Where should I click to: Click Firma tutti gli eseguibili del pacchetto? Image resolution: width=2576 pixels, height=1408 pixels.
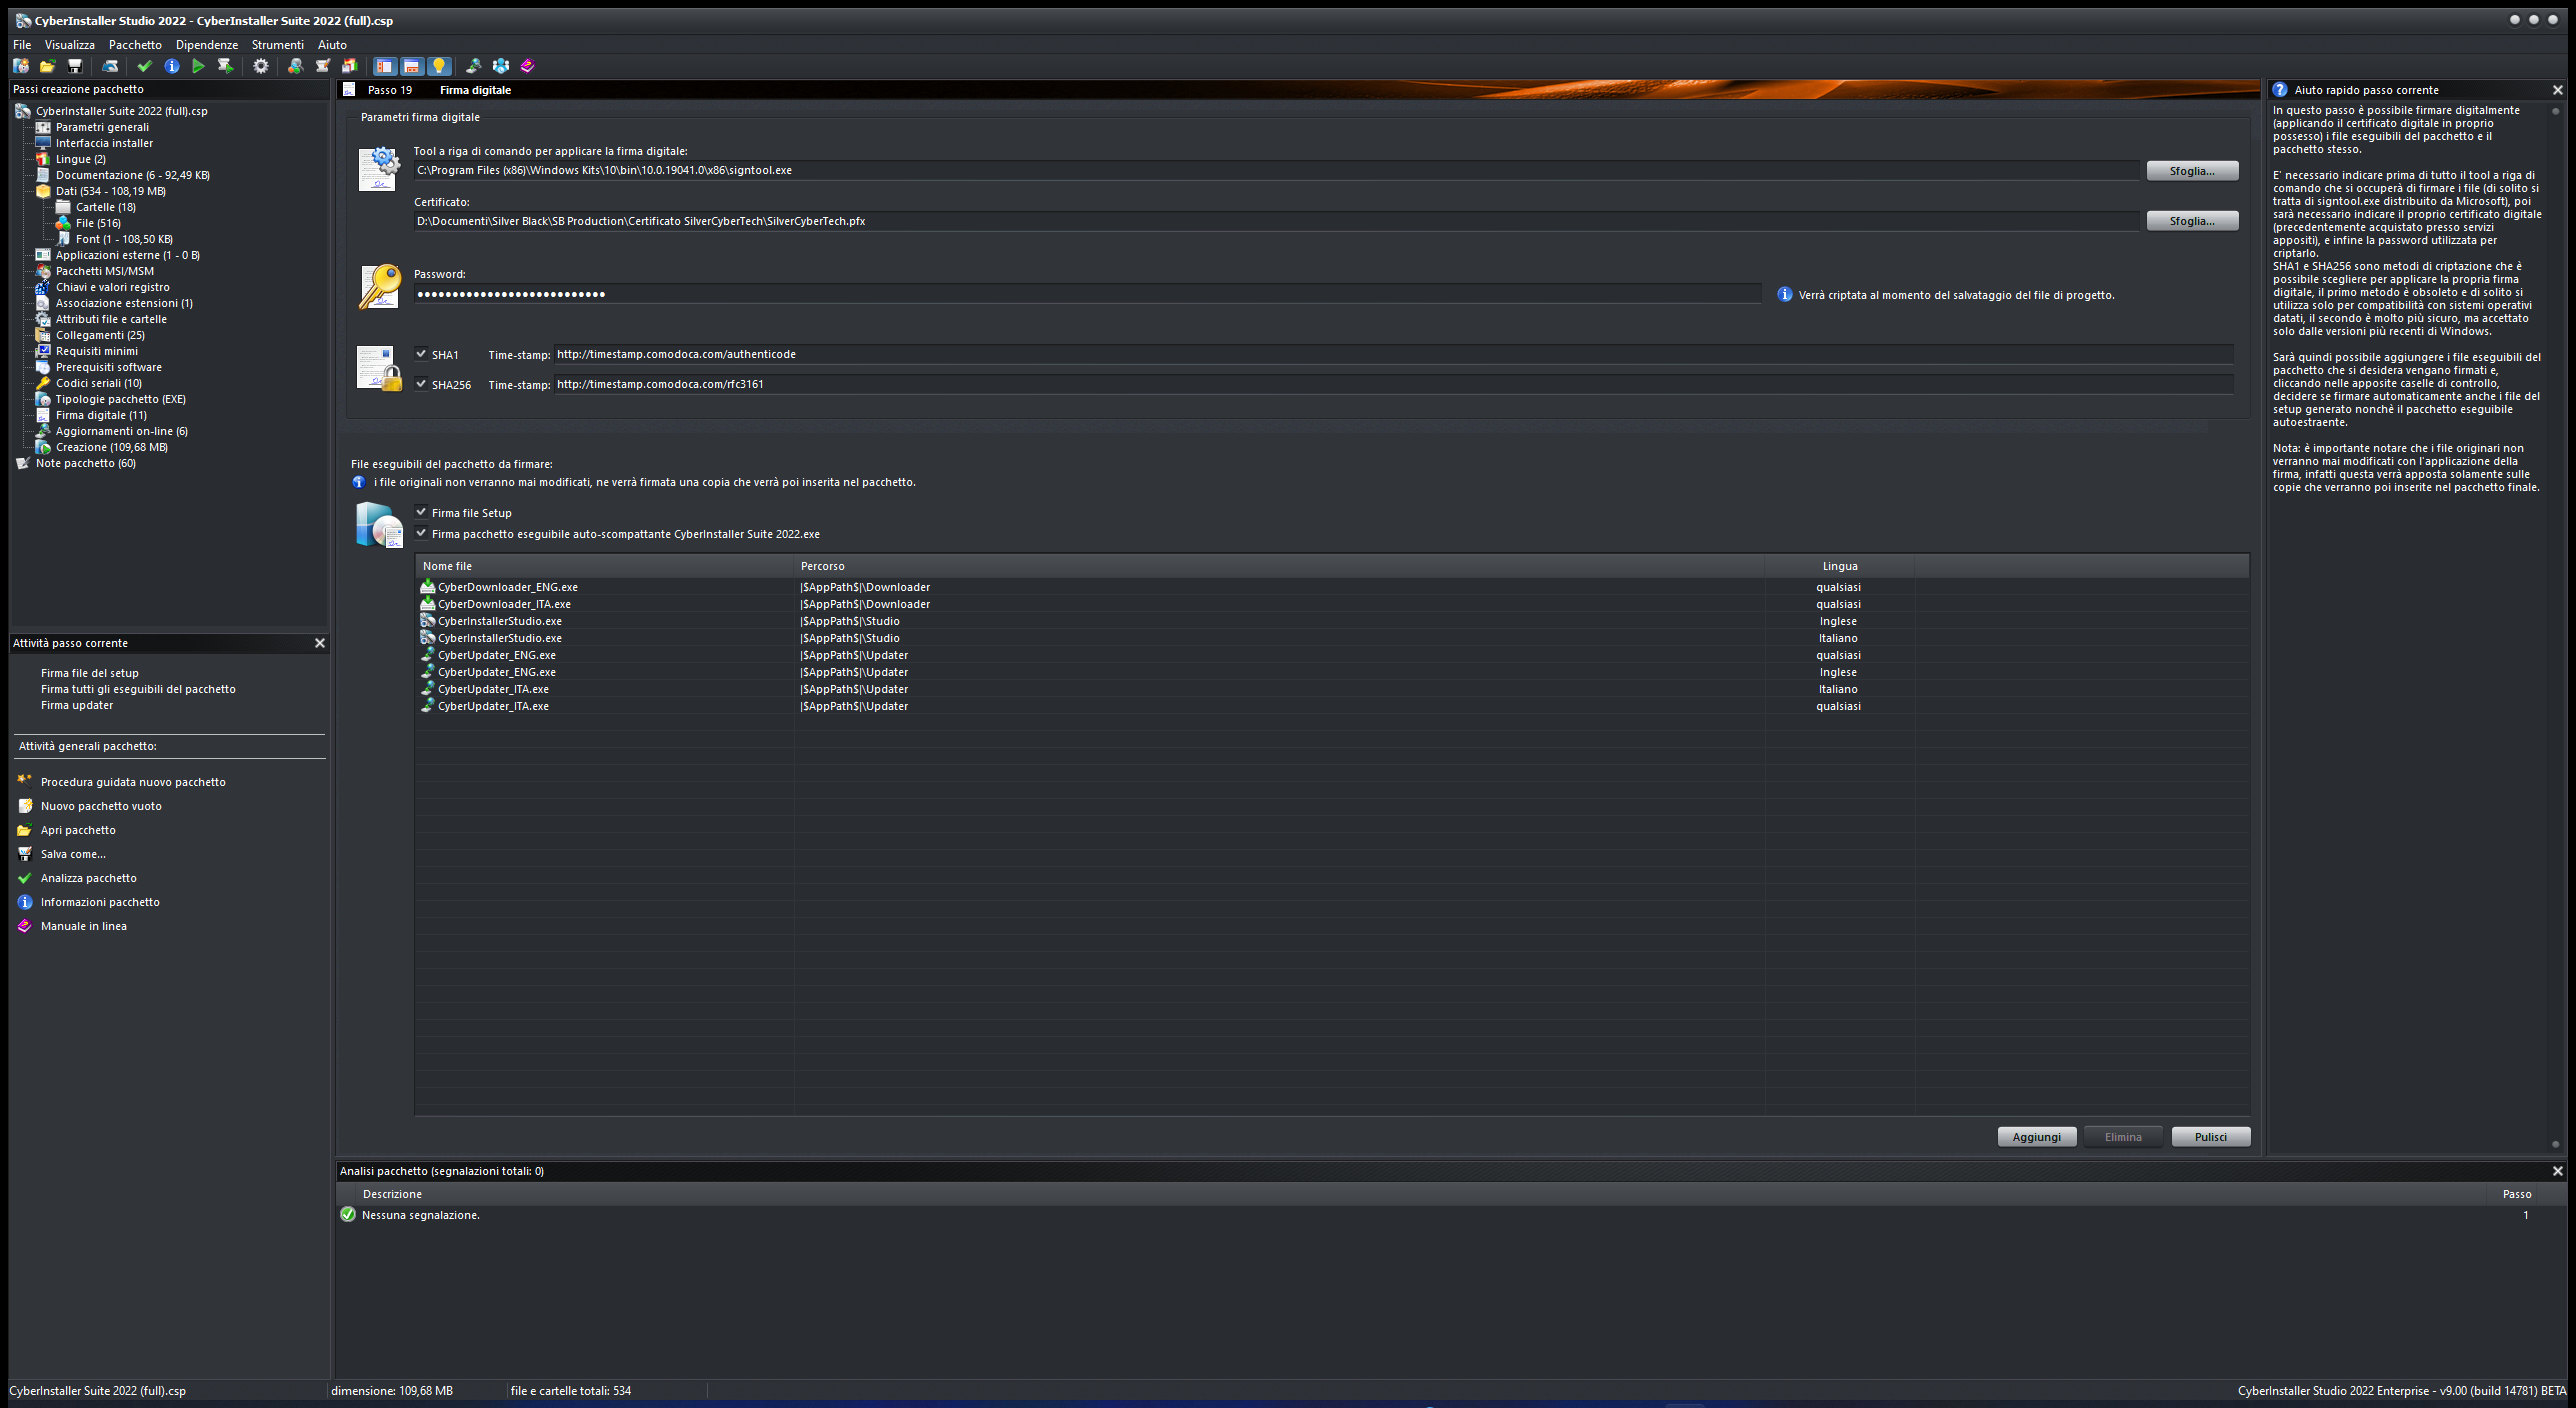pyautogui.click(x=138, y=689)
